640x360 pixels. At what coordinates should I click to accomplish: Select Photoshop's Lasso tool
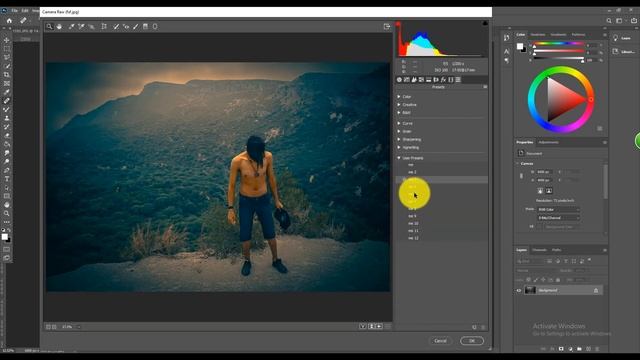point(7,57)
